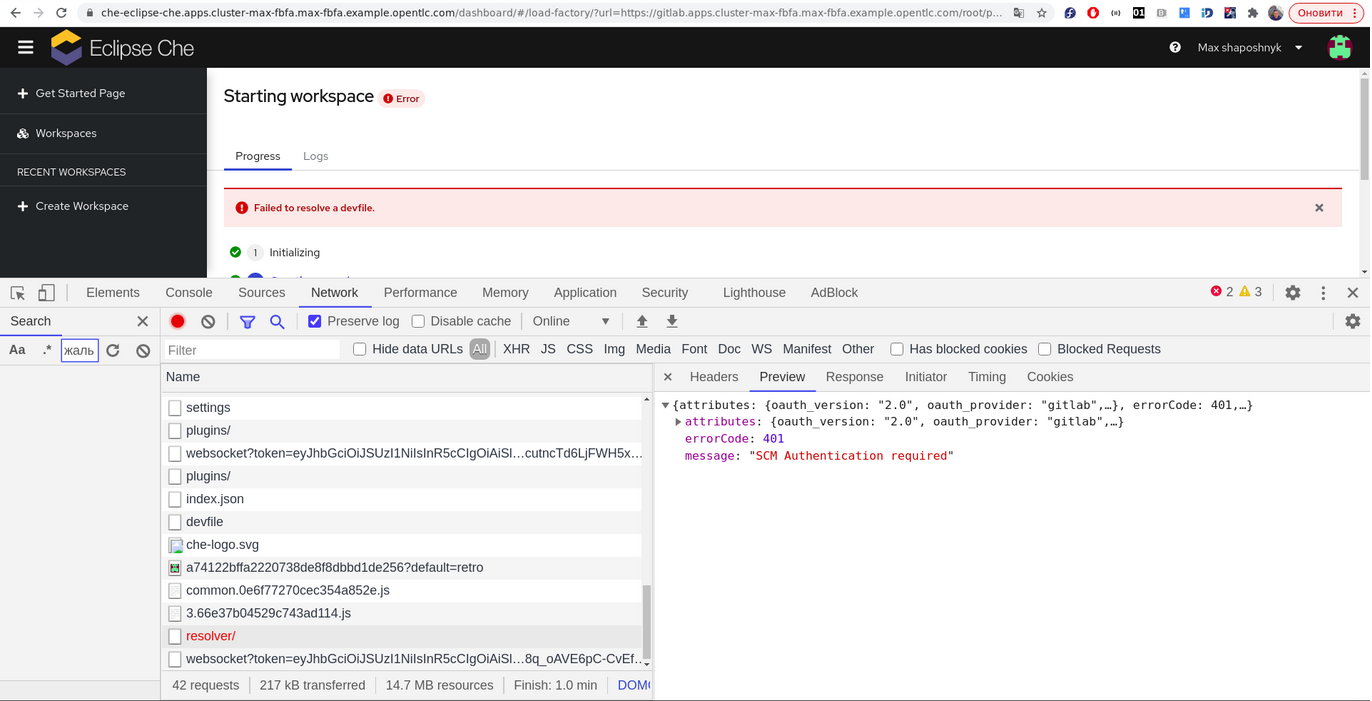
Task: Click the network search magnifier icon
Action: click(277, 321)
